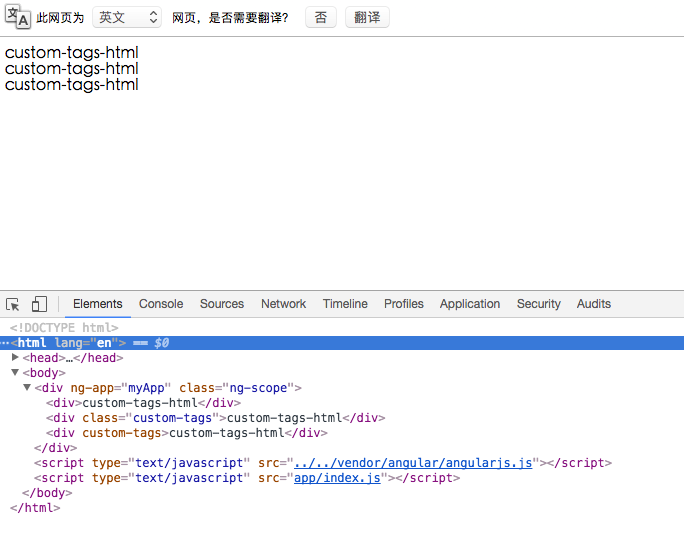Open the Security tab
Viewport: 684px width, 551px height.
click(x=539, y=304)
